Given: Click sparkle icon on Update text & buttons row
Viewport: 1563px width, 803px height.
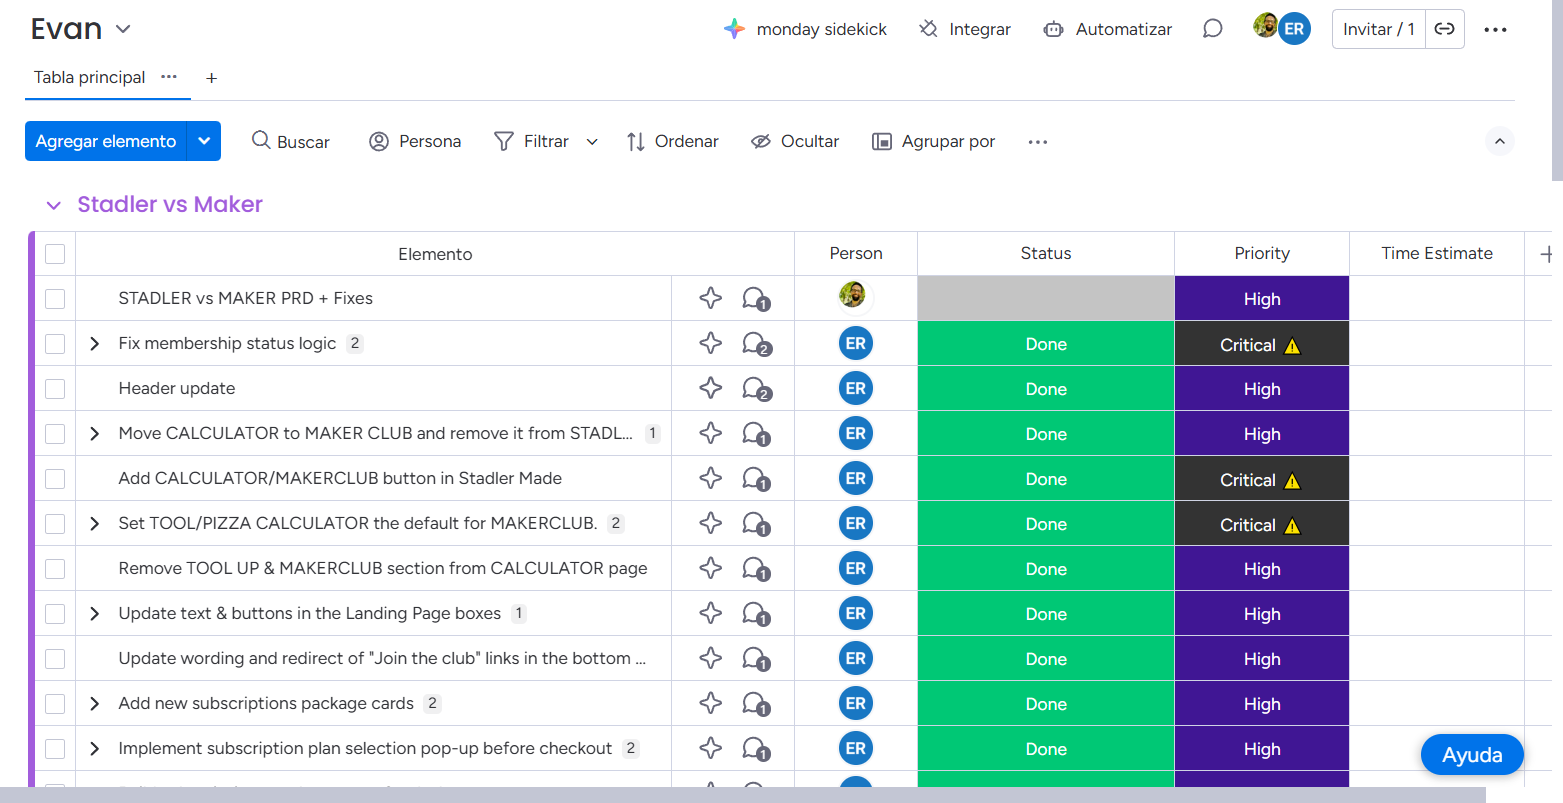Looking at the screenshot, I should [711, 613].
